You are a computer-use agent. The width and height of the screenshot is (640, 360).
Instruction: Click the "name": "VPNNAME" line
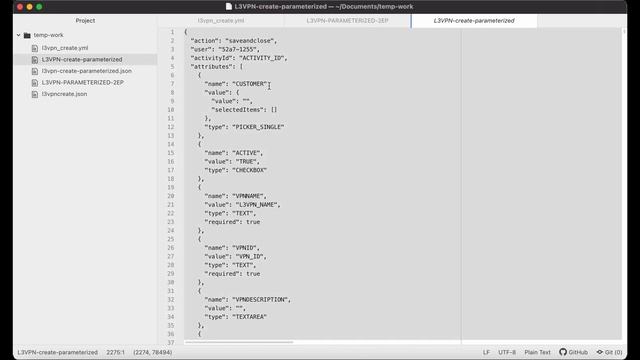[x=236, y=196]
